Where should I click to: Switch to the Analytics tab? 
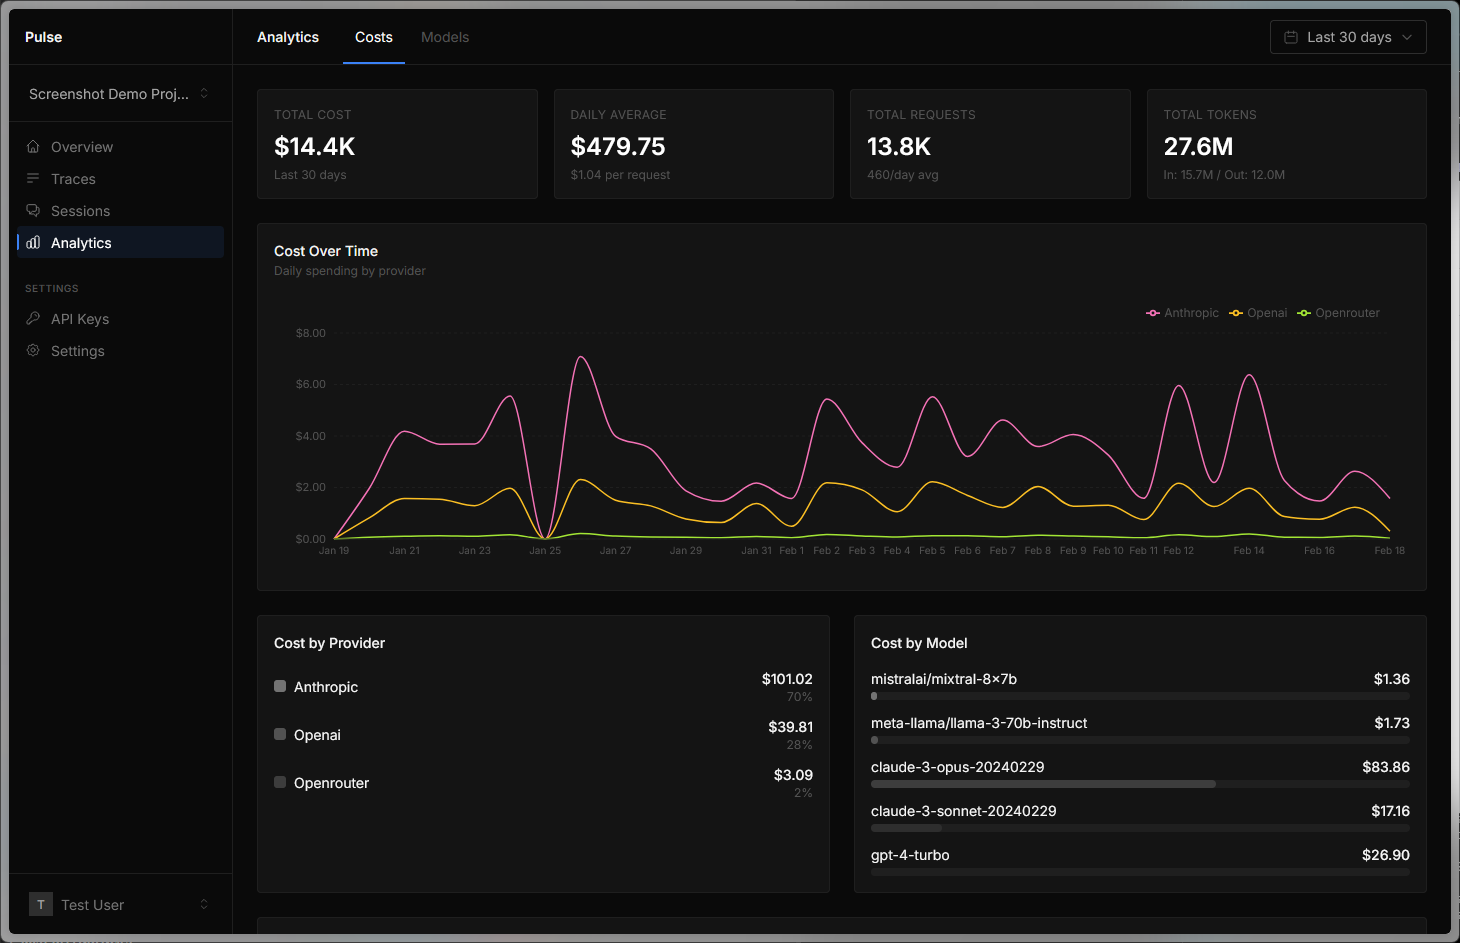click(x=288, y=37)
